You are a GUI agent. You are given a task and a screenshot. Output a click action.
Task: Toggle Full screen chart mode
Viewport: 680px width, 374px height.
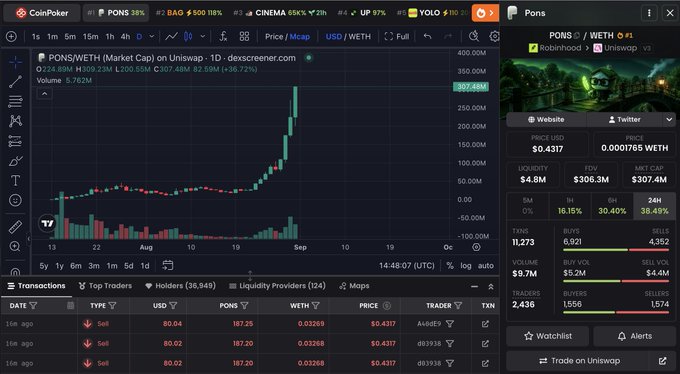[397, 36]
